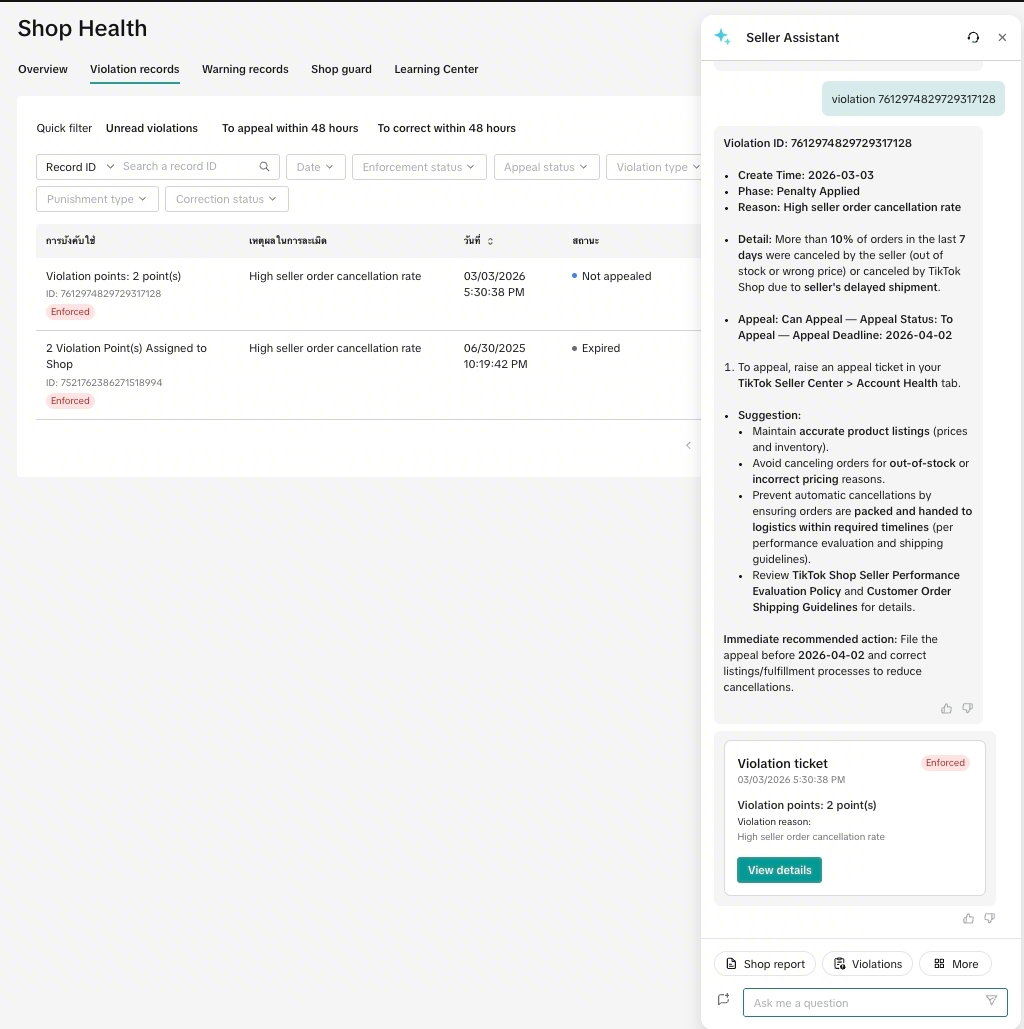This screenshot has width=1024, height=1029.
Task: Click the Shop report quick action
Action: [x=765, y=964]
